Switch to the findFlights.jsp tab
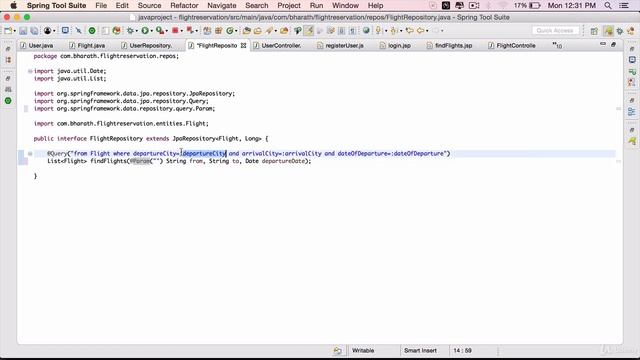640x360 pixels. [x=449, y=46]
